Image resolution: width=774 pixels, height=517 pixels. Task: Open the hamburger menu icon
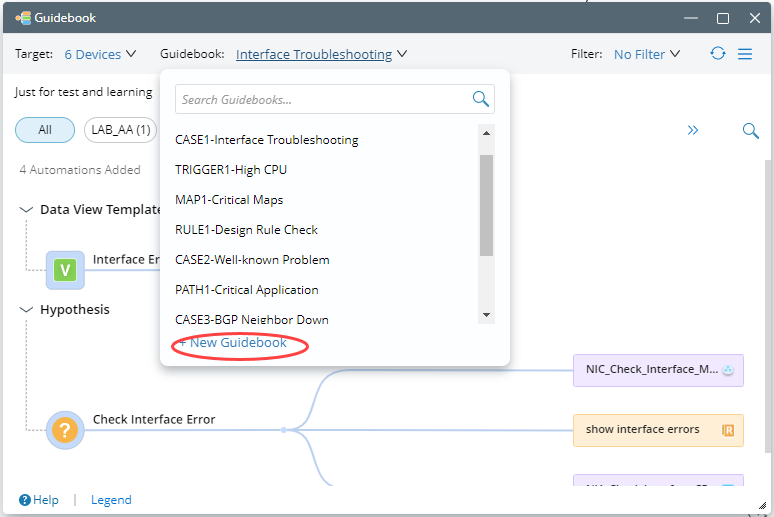[x=745, y=54]
